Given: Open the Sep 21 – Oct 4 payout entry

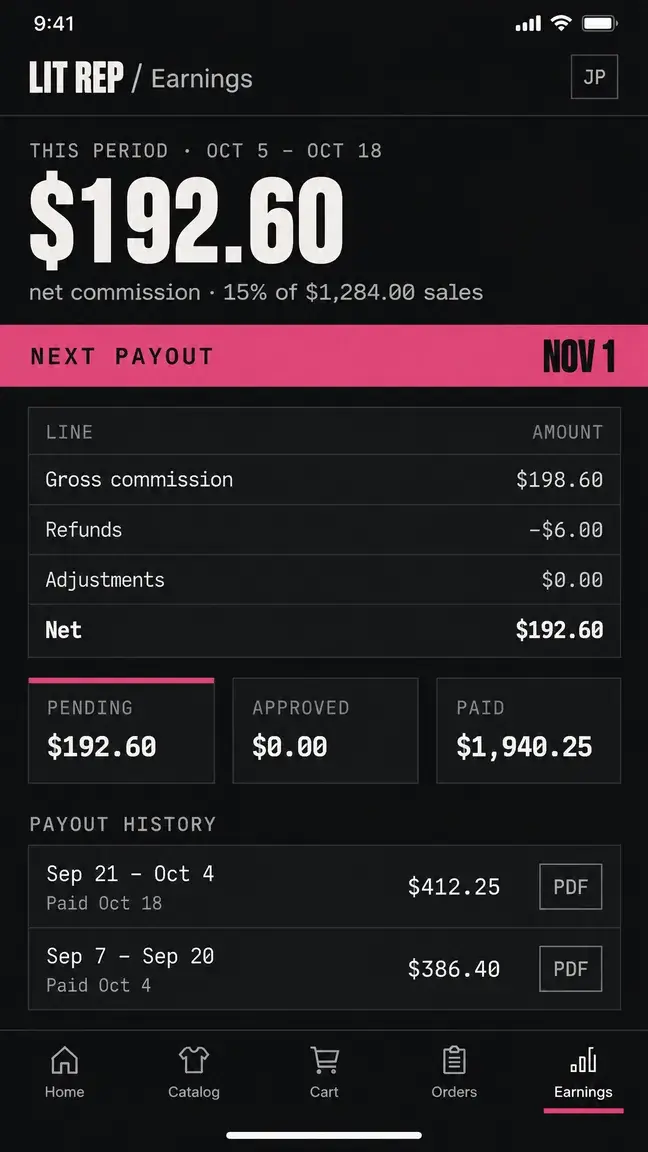Looking at the screenshot, I should [x=324, y=887].
